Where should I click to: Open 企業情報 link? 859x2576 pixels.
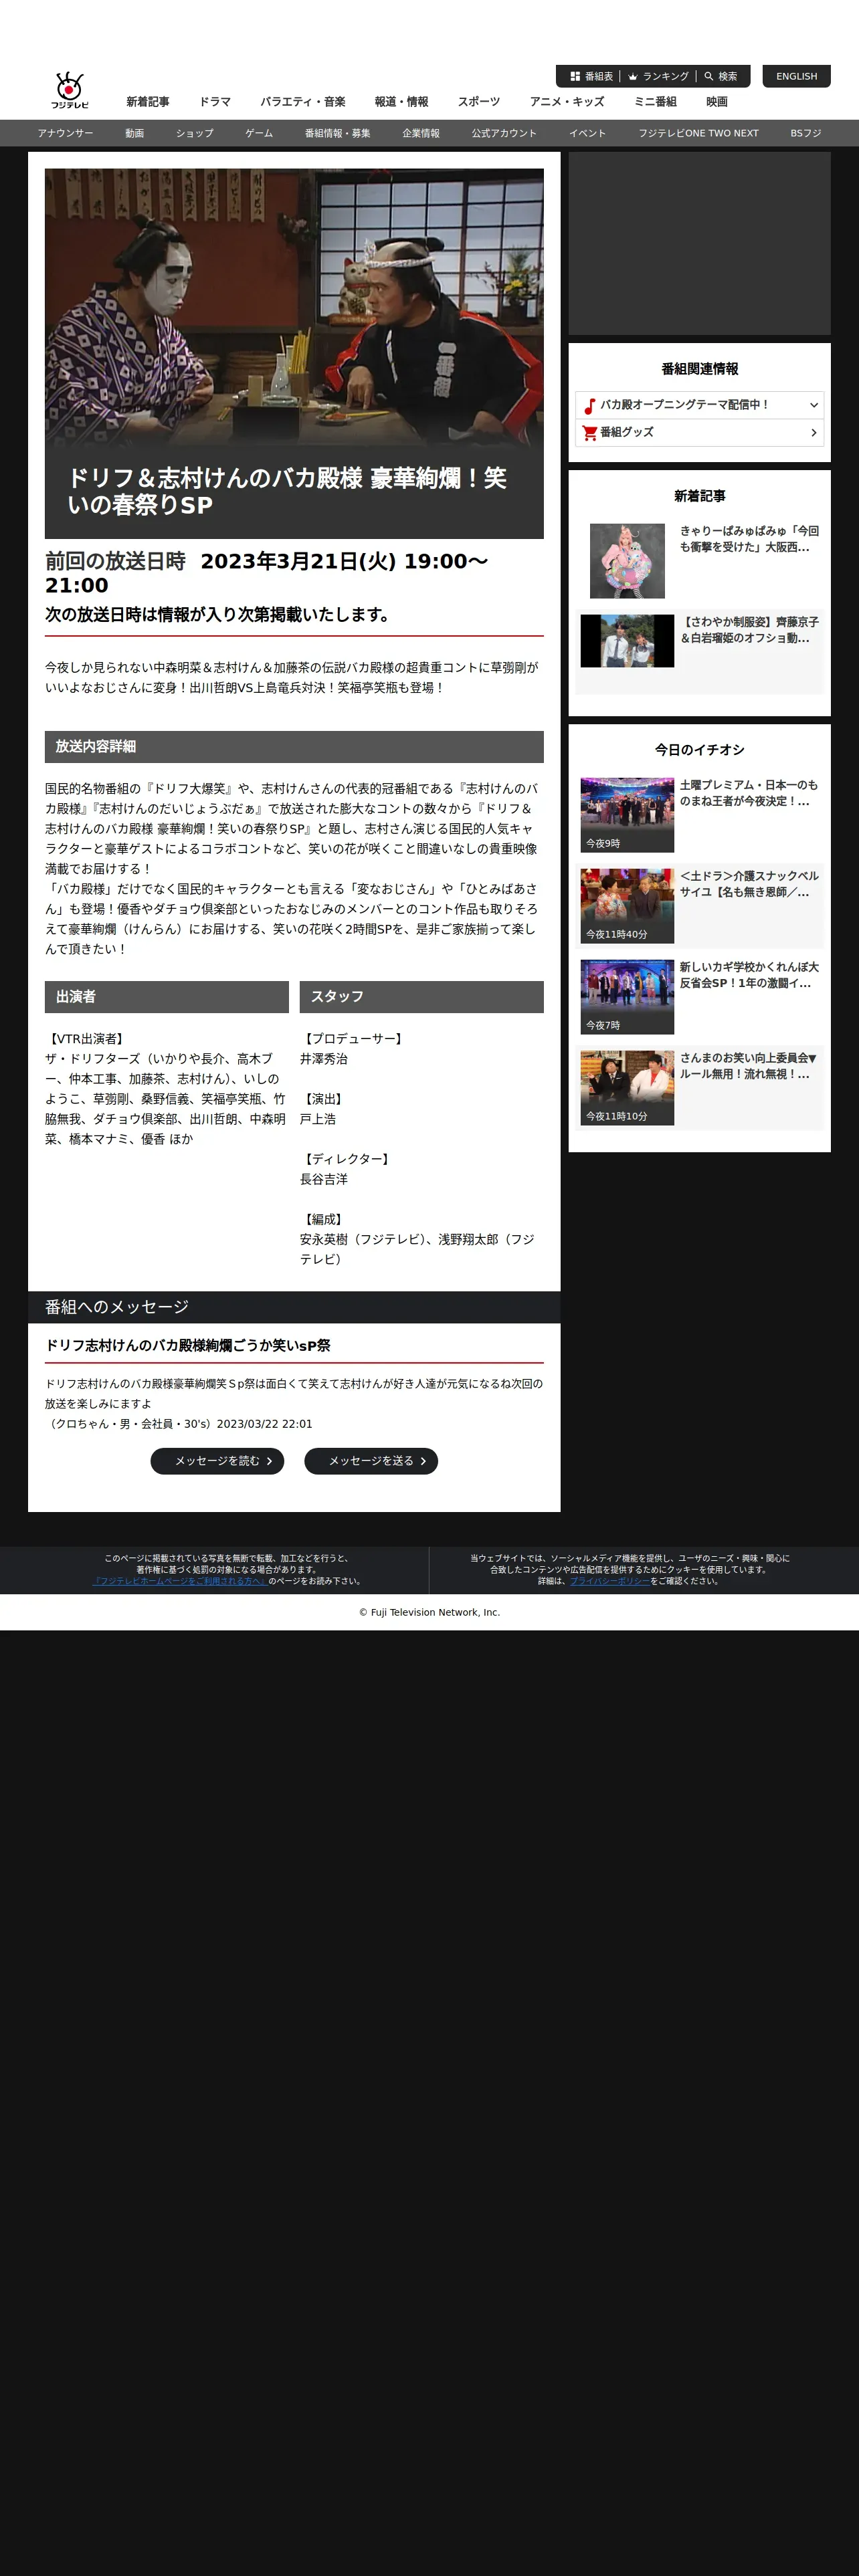(421, 133)
